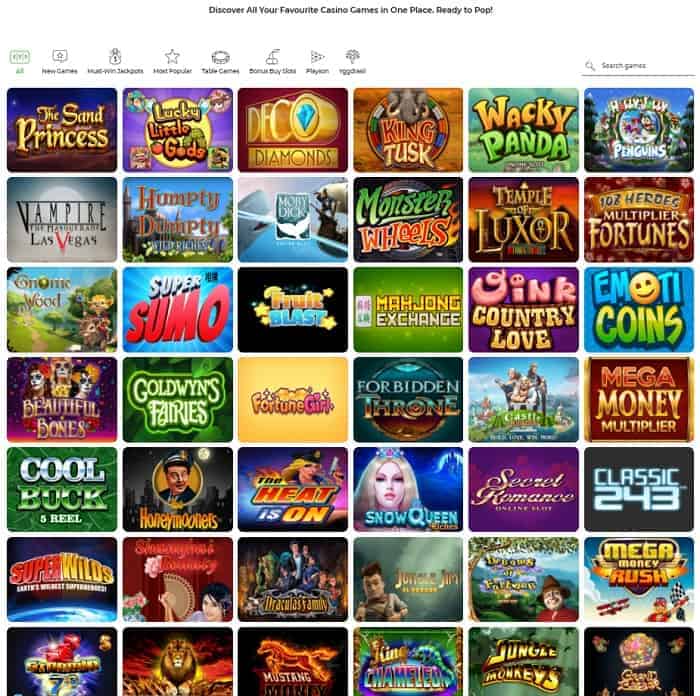Open the Deco Diamonds game tile
The height and width of the screenshot is (696, 700).
tap(293, 130)
